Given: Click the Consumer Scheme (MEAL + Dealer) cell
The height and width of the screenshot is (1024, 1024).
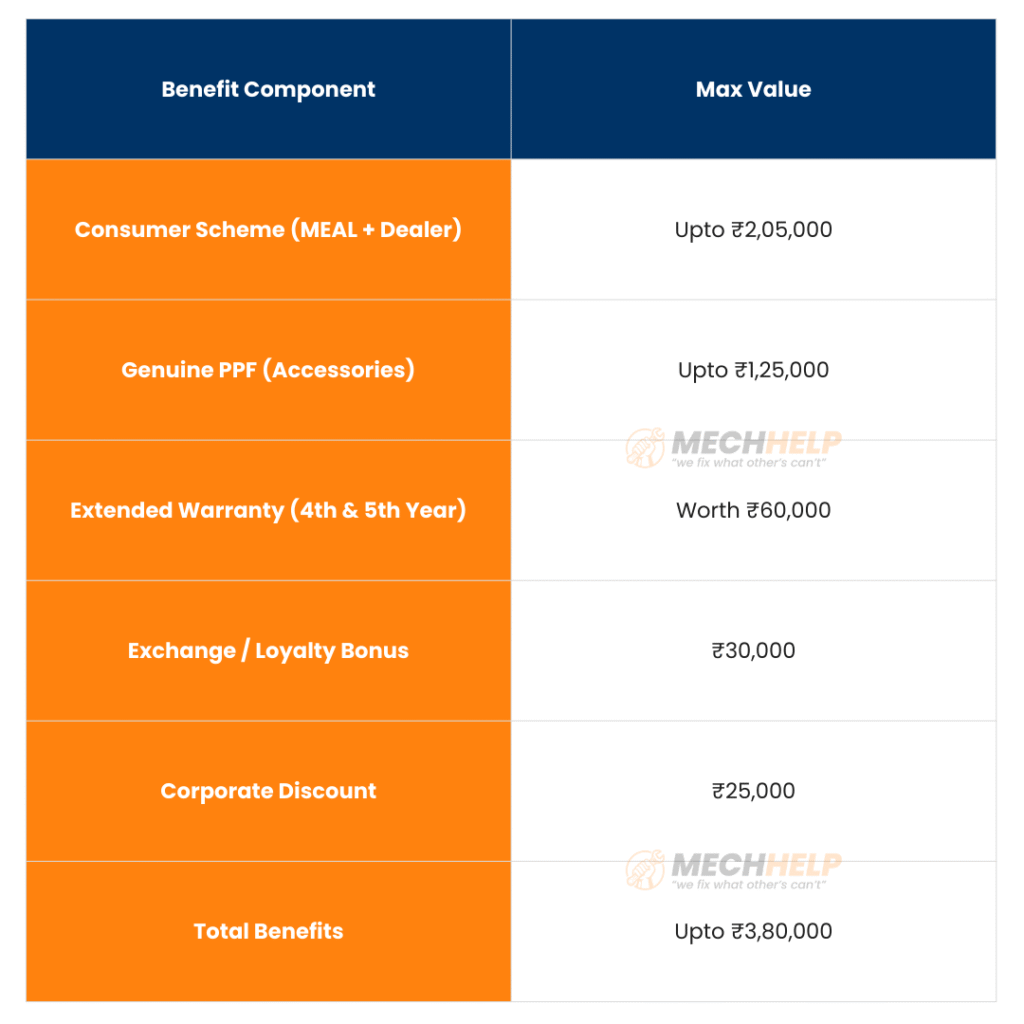Looking at the screenshot, I should [268, 229].
